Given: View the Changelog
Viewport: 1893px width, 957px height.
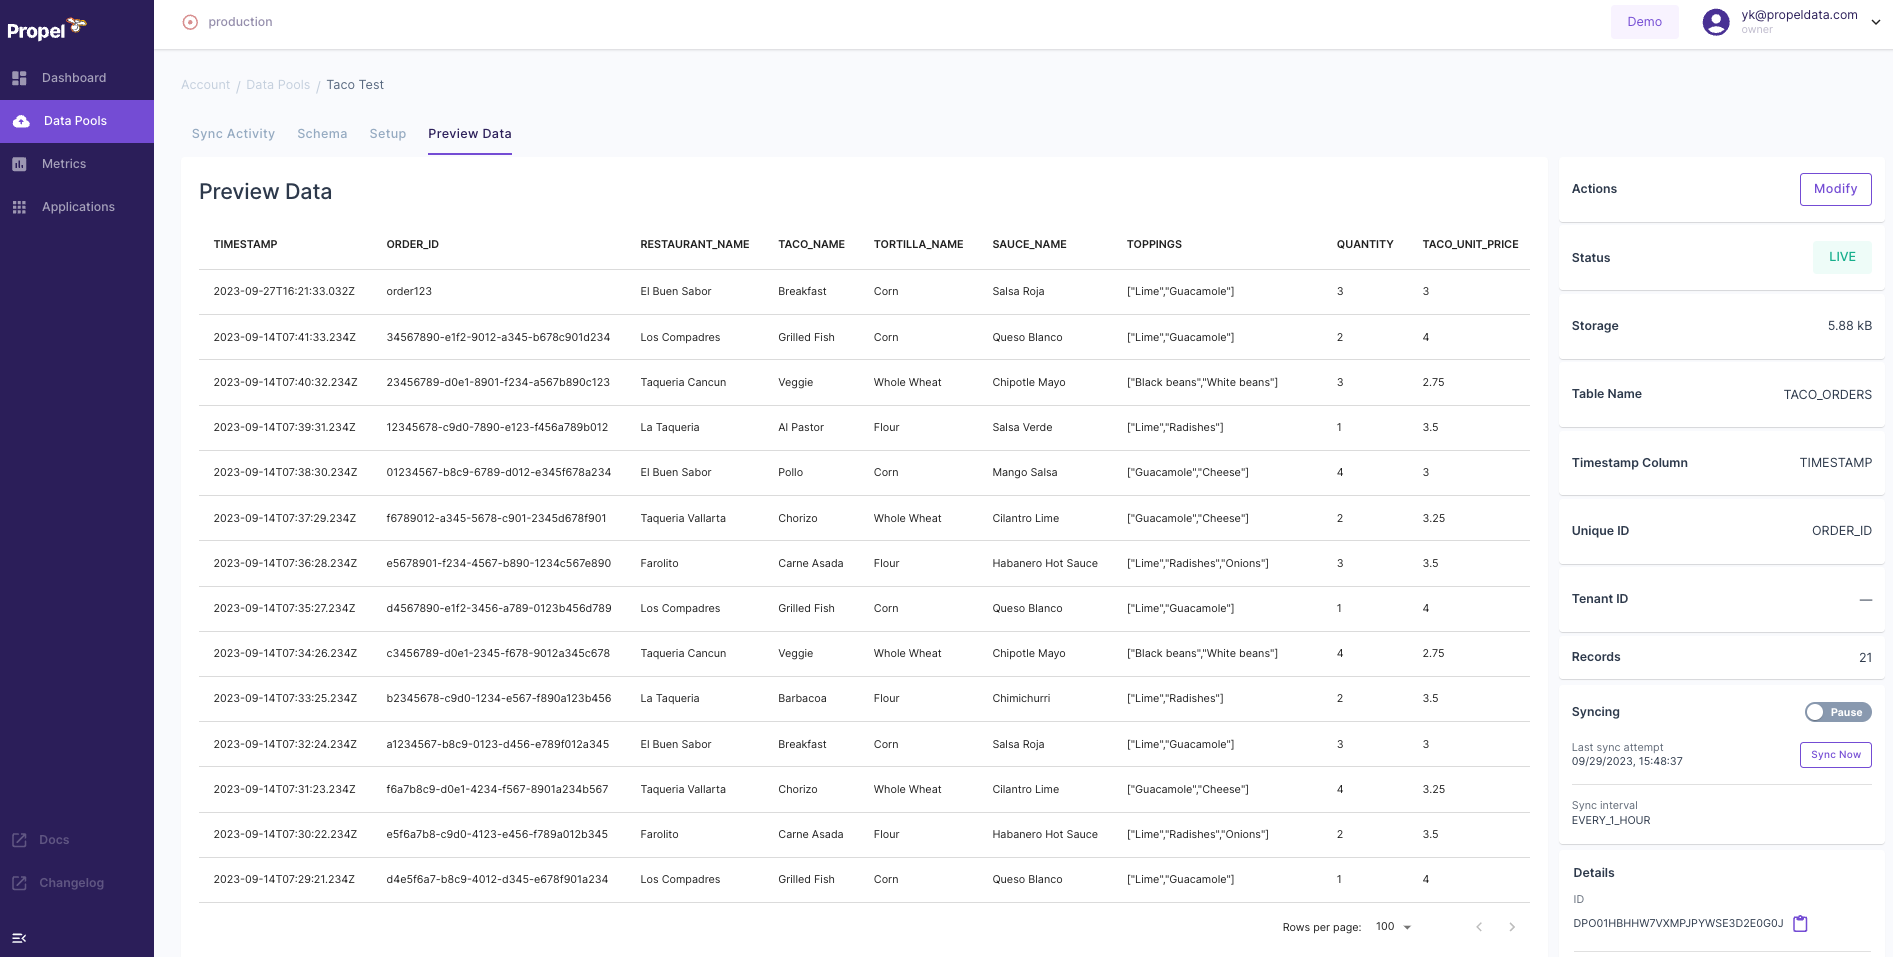Looking at the screenshot, I should tap(70, 883).
